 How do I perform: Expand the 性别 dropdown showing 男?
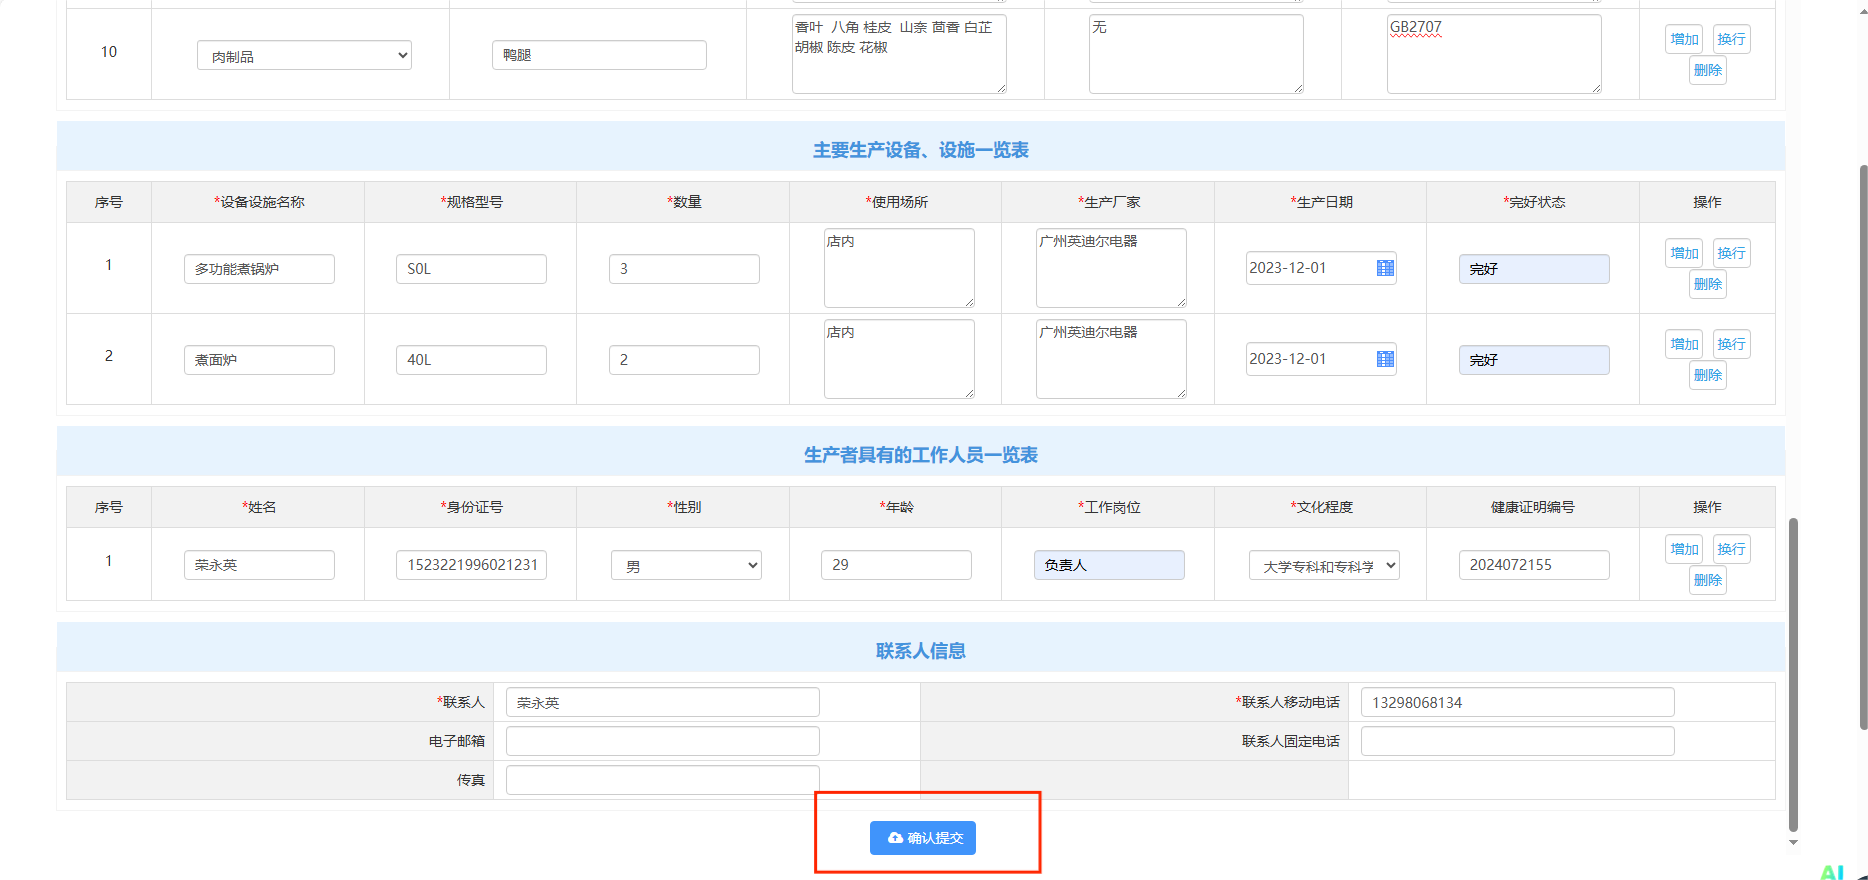[686, 566]
